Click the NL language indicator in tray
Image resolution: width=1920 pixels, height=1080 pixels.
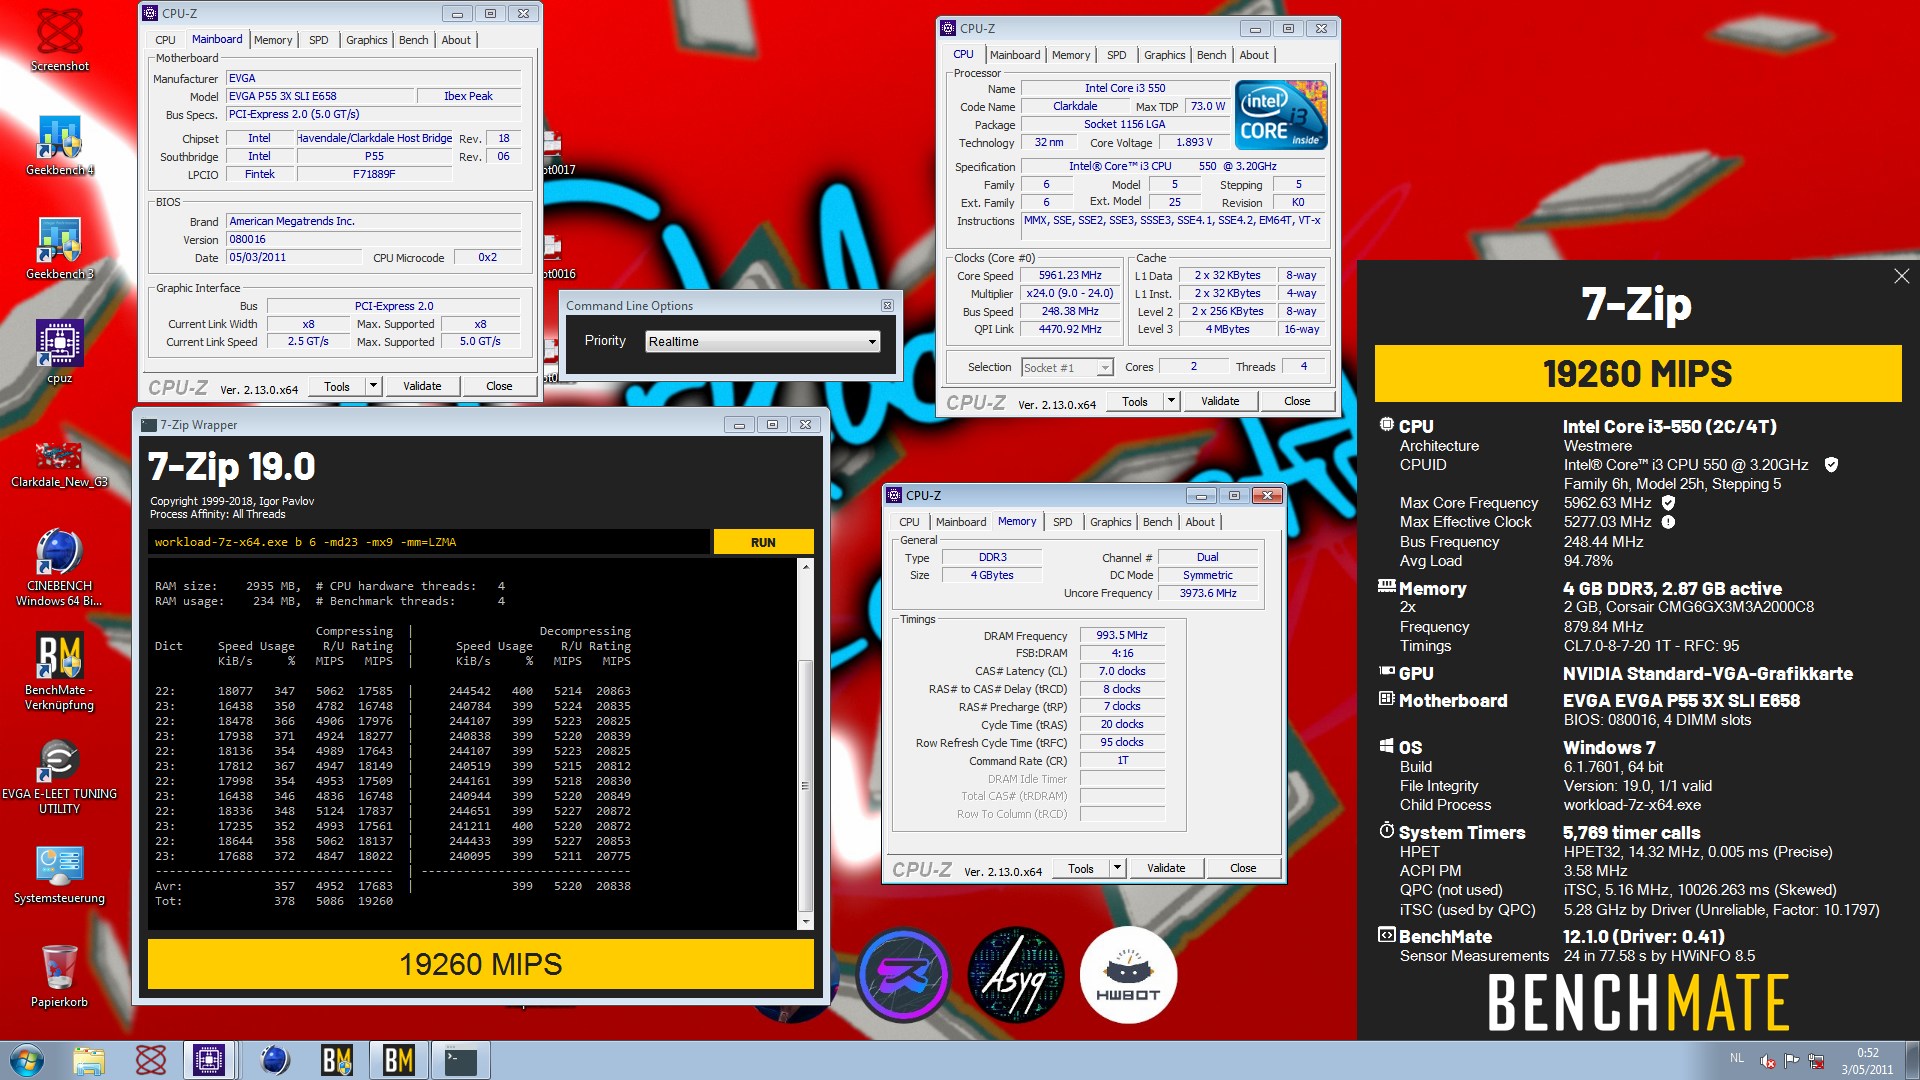[x=1737, y=1057]
